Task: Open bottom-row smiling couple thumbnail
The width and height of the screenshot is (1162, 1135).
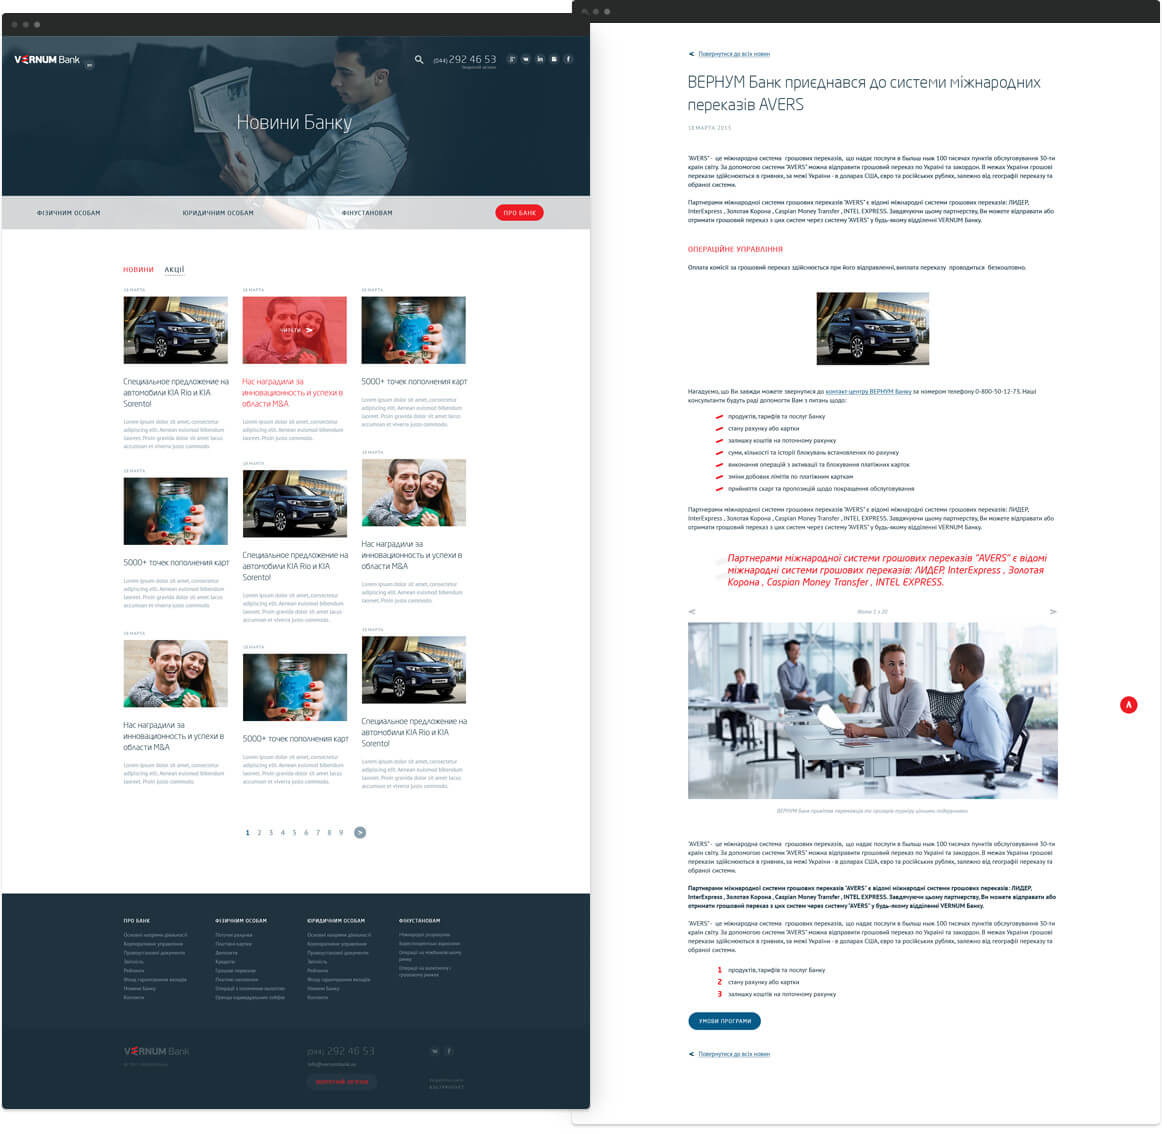Action: pyautogui.click(x=176, y=673)
